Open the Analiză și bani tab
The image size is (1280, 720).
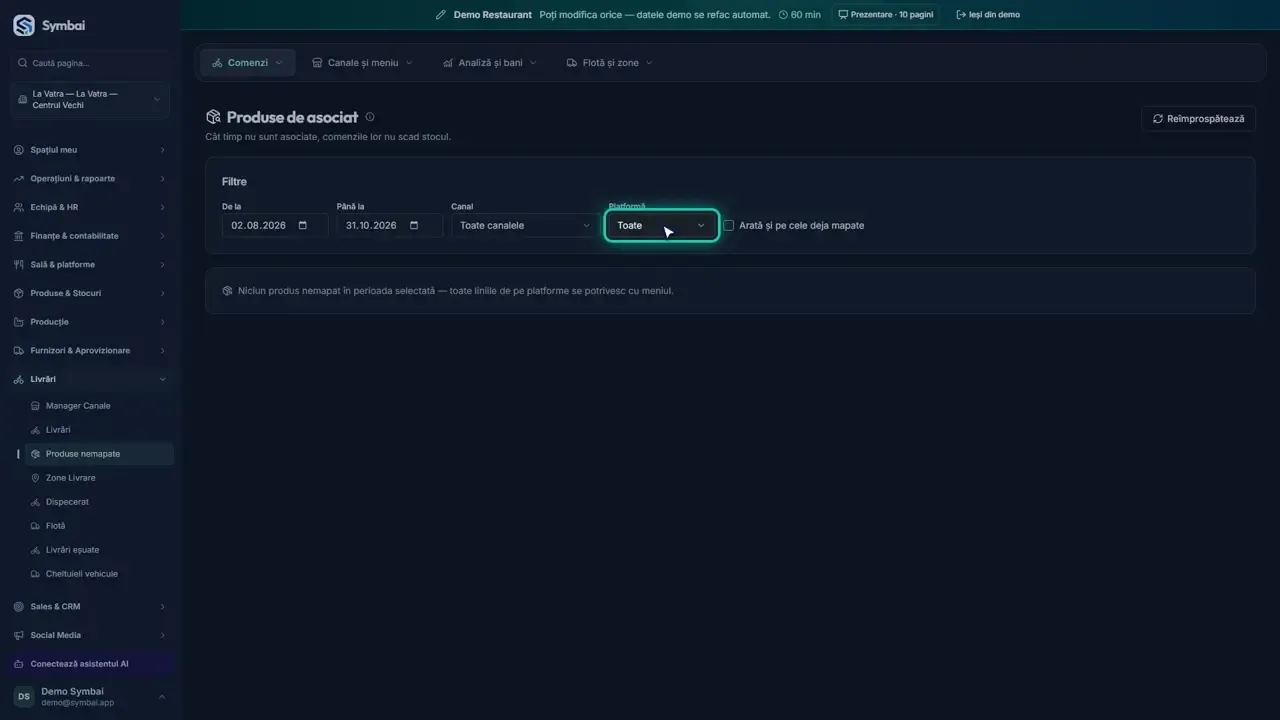click(x=490, y=63)
